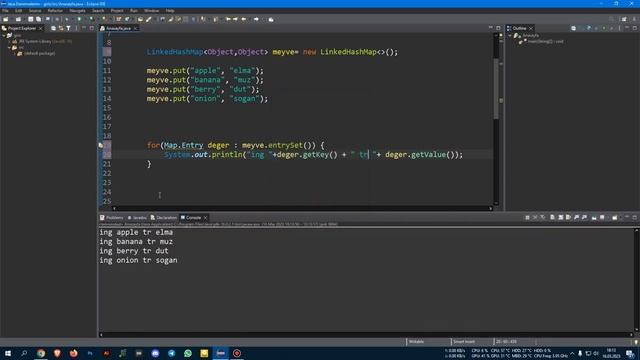Close the Outline tab
Image resolution: width=640 pixels, height=360 pixels.
point(531,28)
